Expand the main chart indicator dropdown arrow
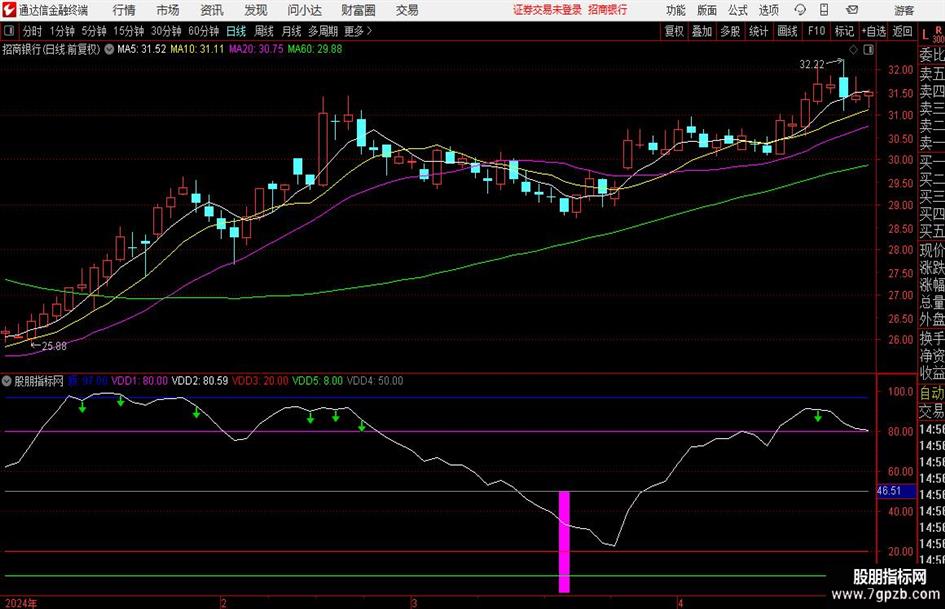This screenshot has width=945, height=609. [x=109, y=49]
